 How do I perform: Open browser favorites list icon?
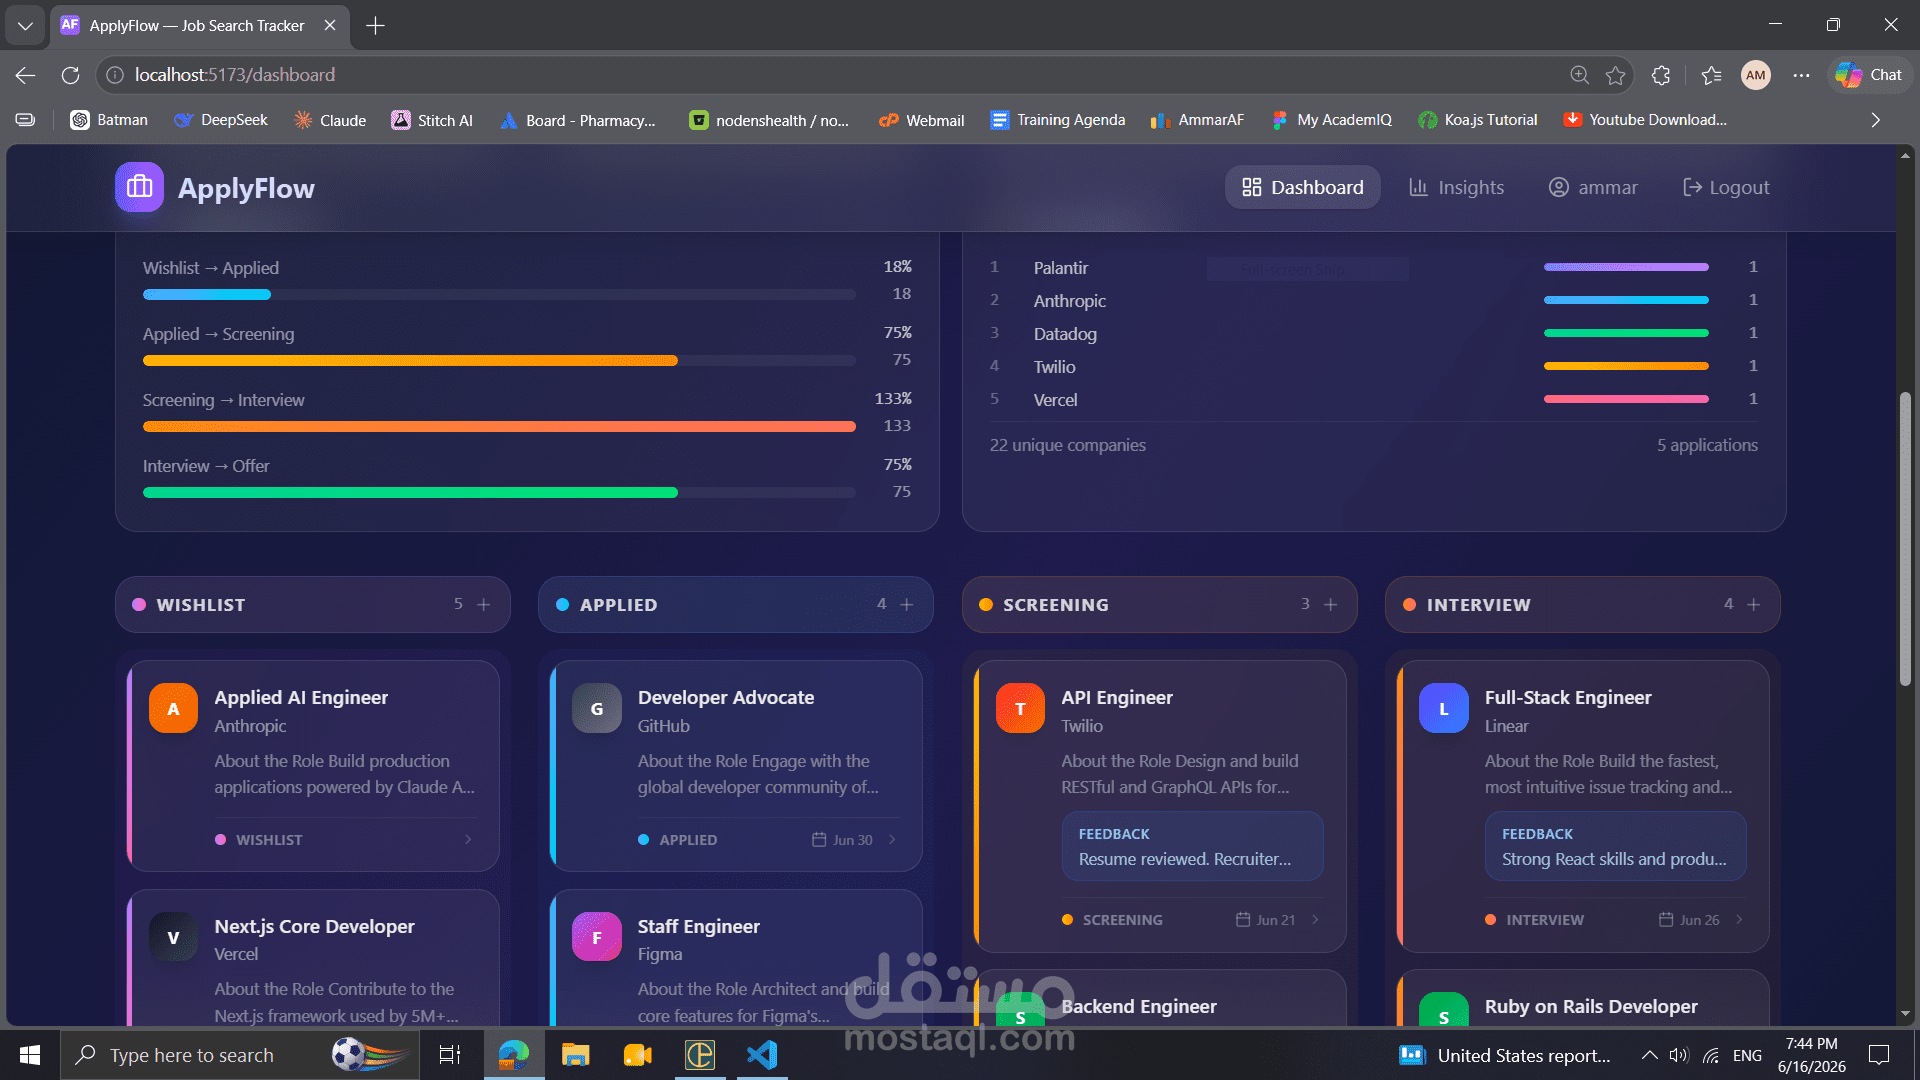click(1711, 75)
